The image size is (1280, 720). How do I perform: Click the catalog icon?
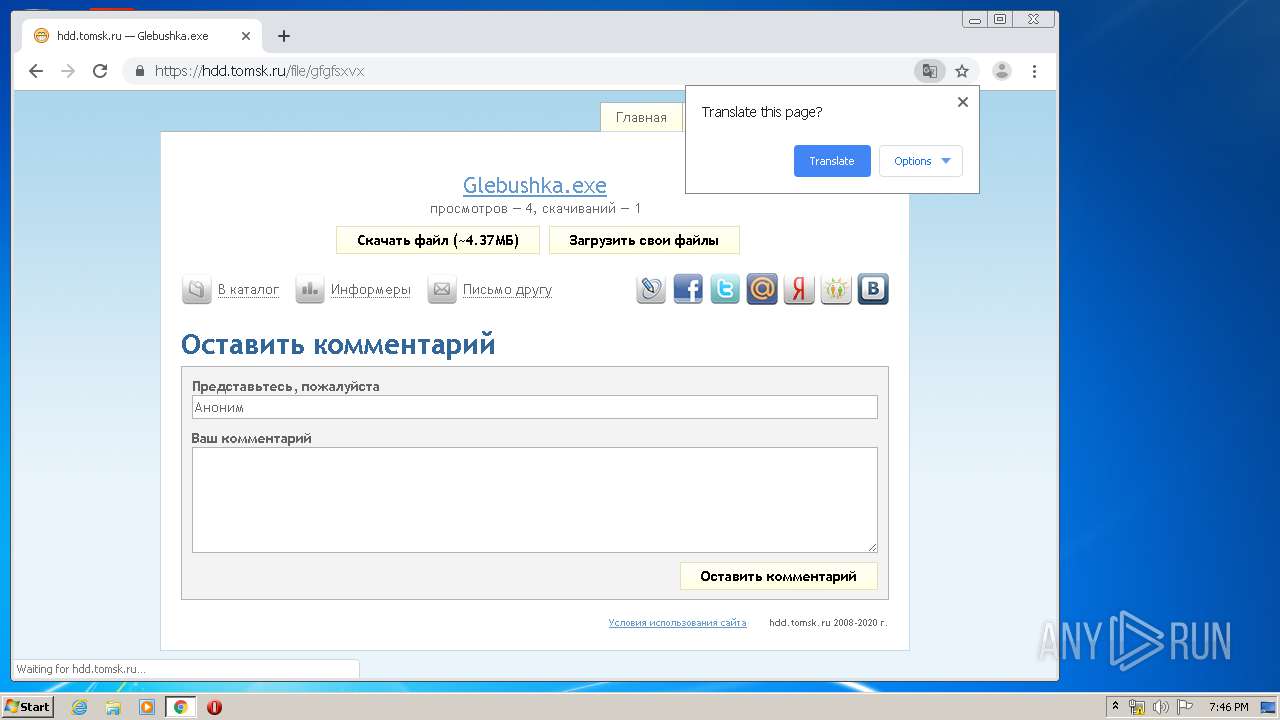click(196, 290)
